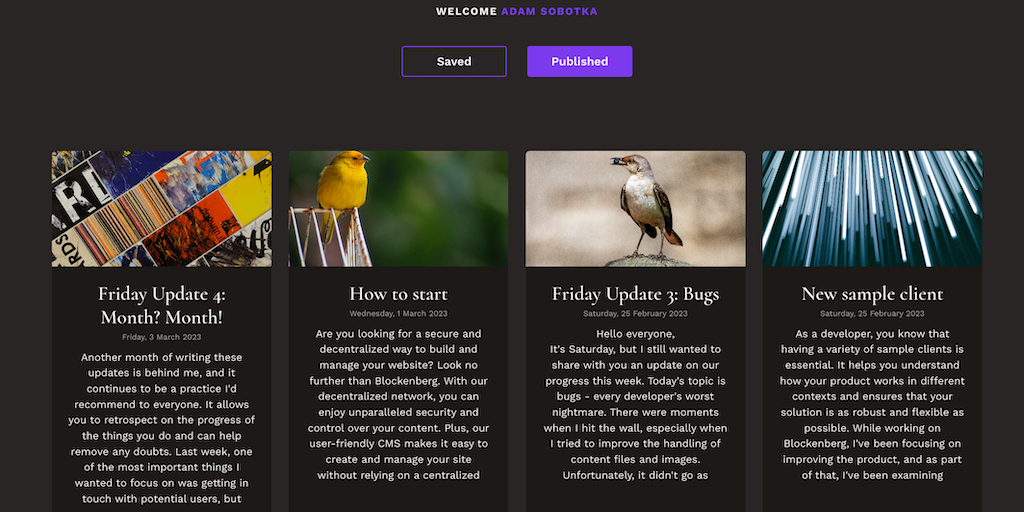Click the excerpt starting "Are you looking for"
This screenshot has height=512, width=1024.
tap(398, 404)
